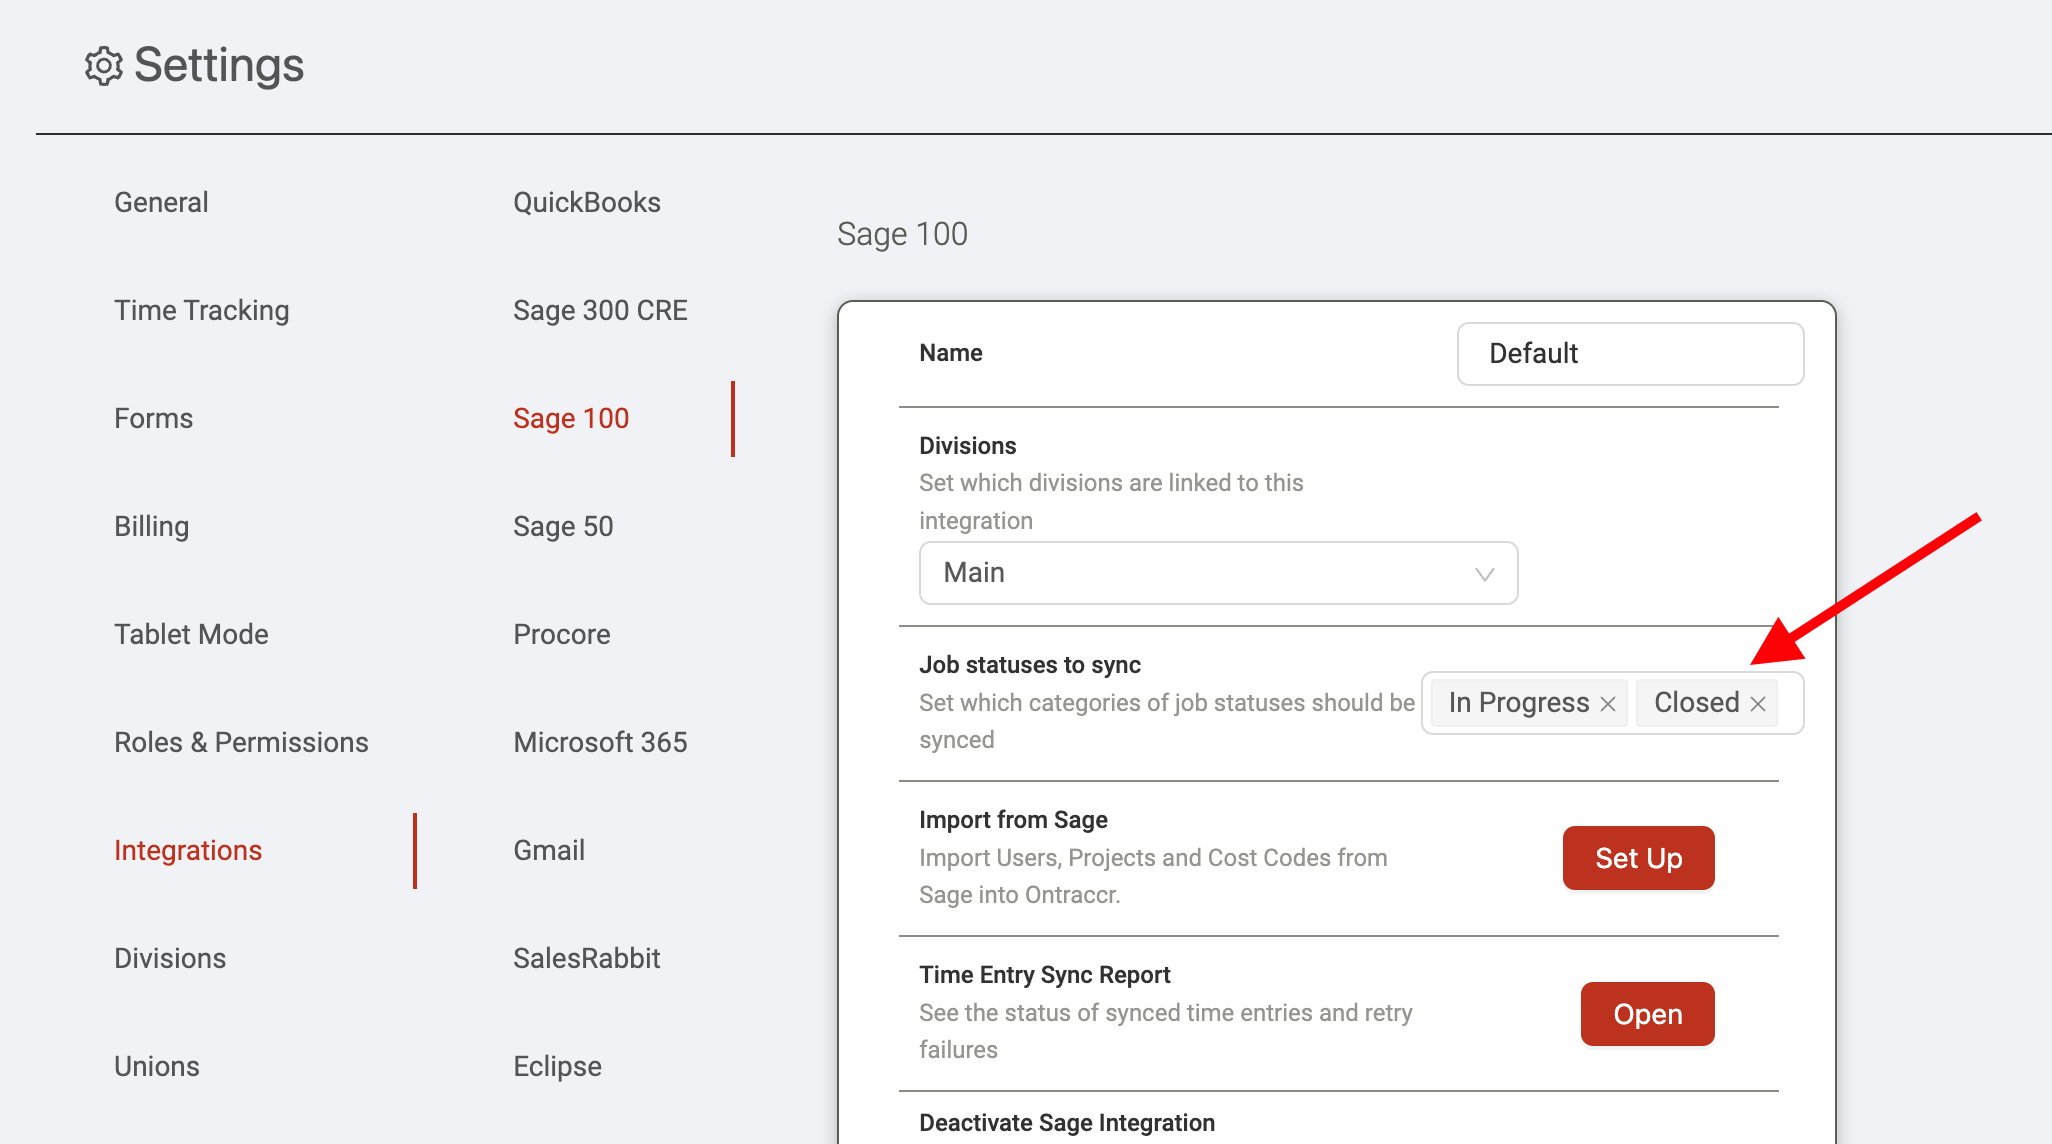The image size is (2052, 1144).
Task: Open the Job statuses to sync selector
Action: [x=1612, y=703]
